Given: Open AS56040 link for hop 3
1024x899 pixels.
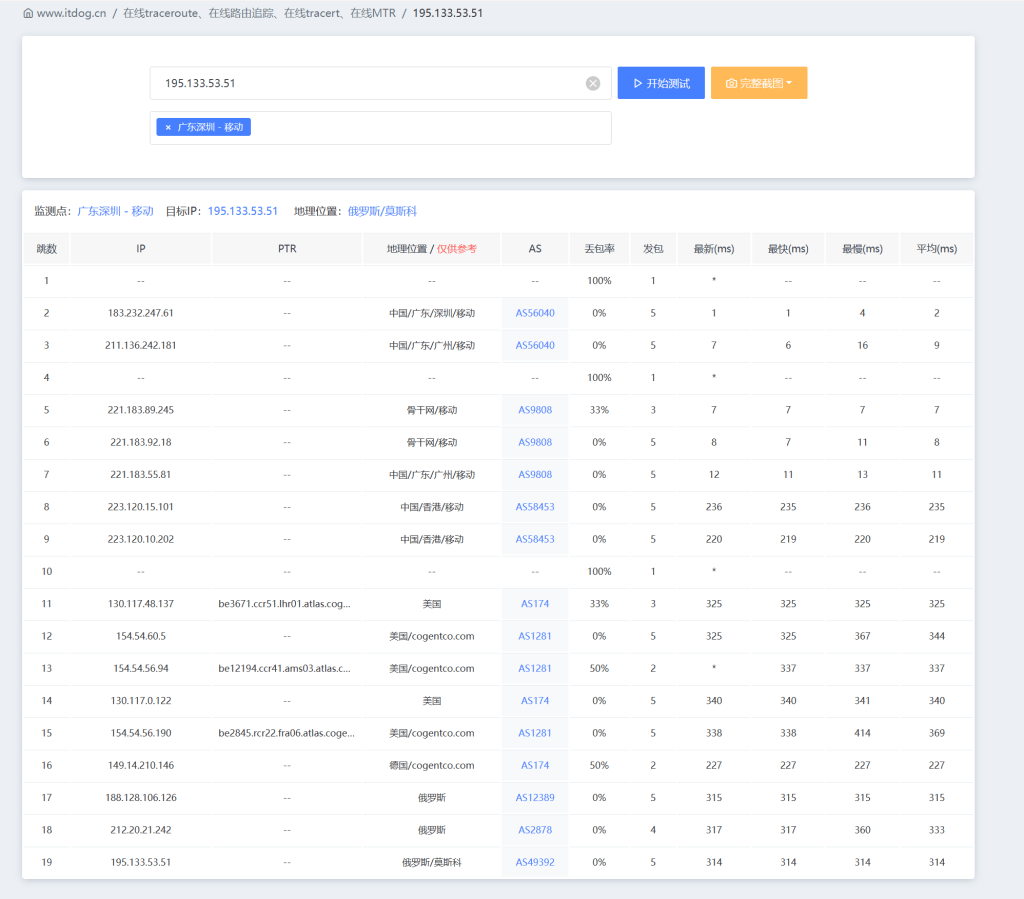Looking at the screenshot, I should (535, 345).
